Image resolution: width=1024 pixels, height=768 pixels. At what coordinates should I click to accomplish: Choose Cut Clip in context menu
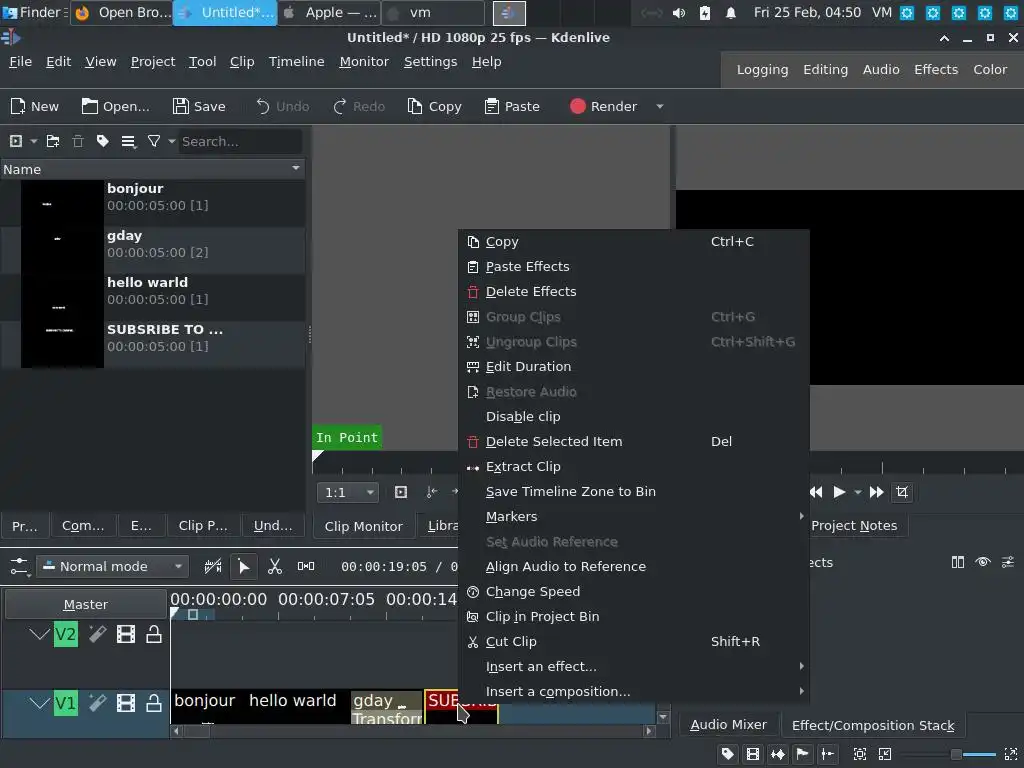pyautogui.click(x=633, y=641)
